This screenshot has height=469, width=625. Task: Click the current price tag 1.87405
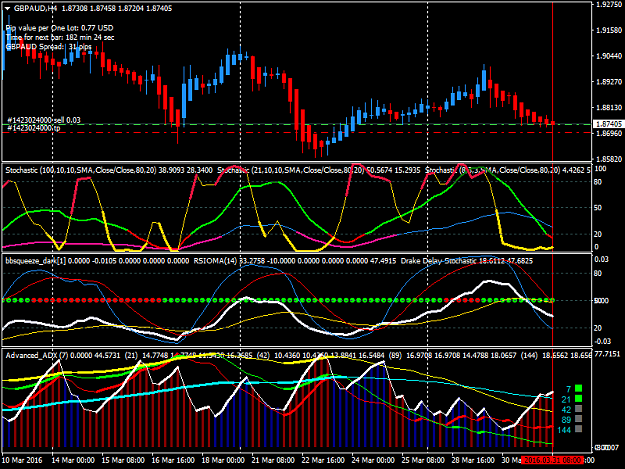(x=609, y=124)
